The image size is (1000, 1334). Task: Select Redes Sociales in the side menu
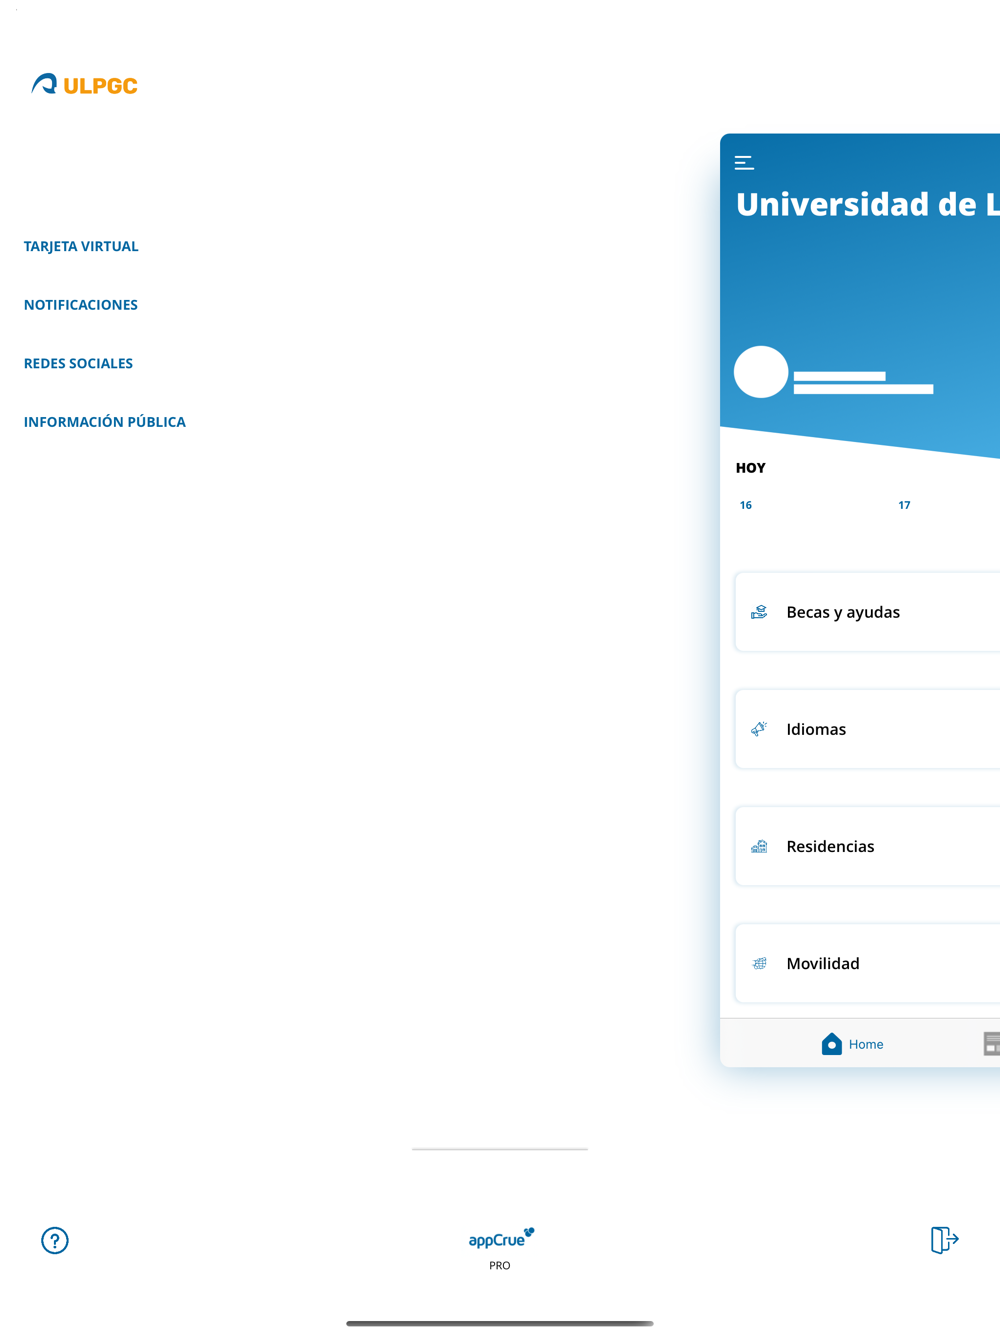click(x=78, y=363)
